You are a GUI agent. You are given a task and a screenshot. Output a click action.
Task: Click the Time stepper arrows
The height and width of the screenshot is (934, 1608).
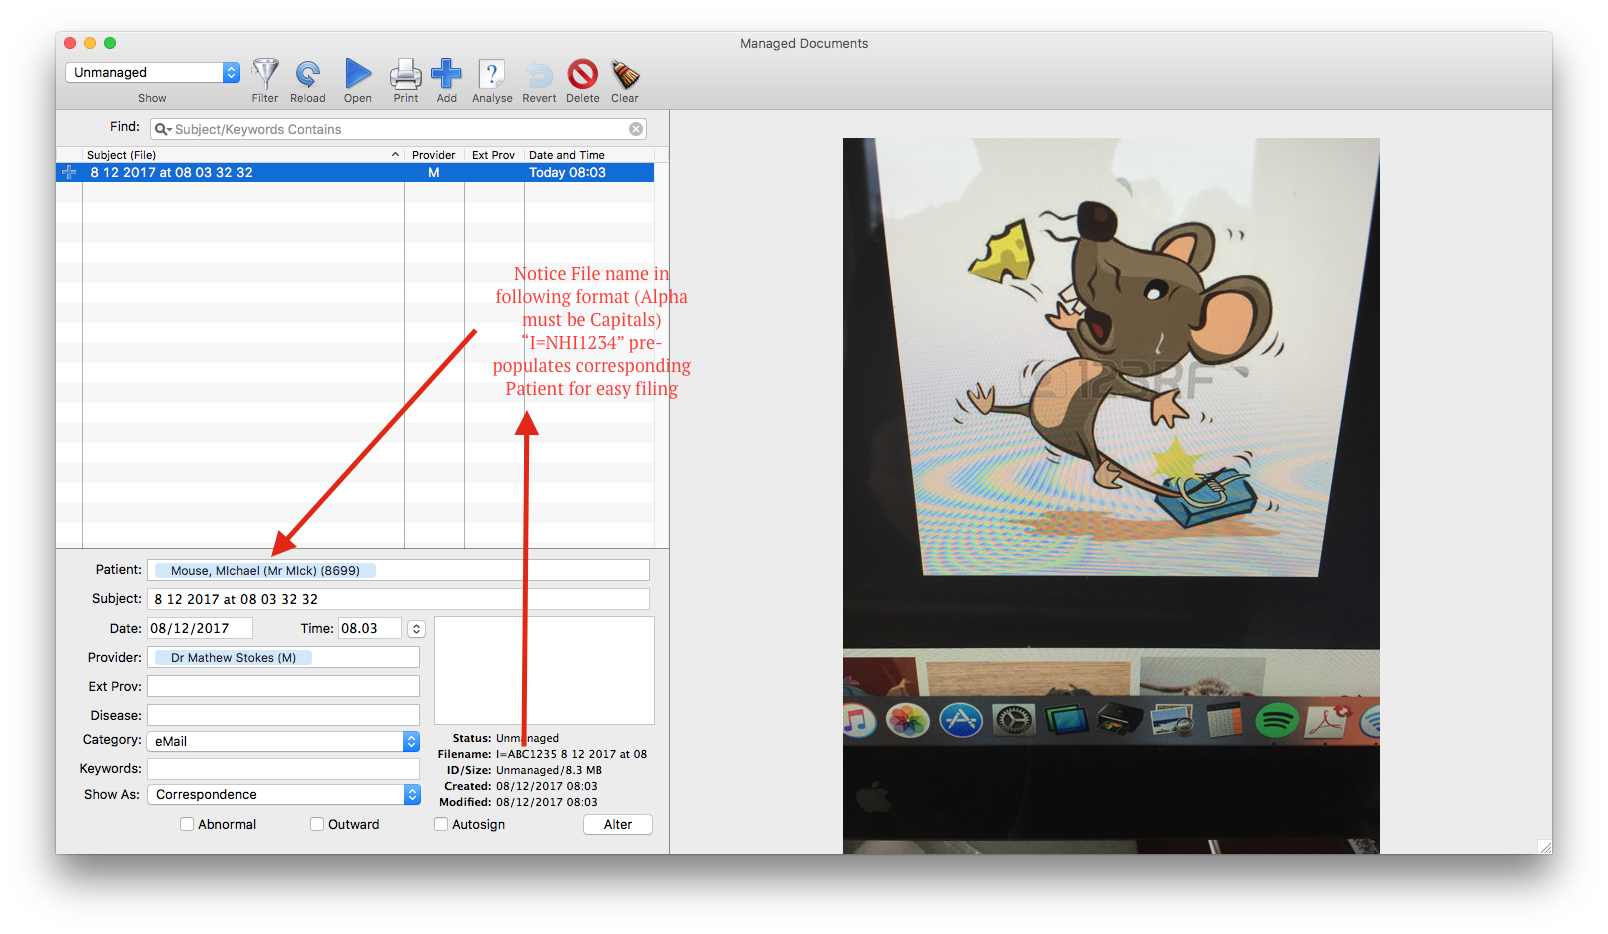(416, 629)
